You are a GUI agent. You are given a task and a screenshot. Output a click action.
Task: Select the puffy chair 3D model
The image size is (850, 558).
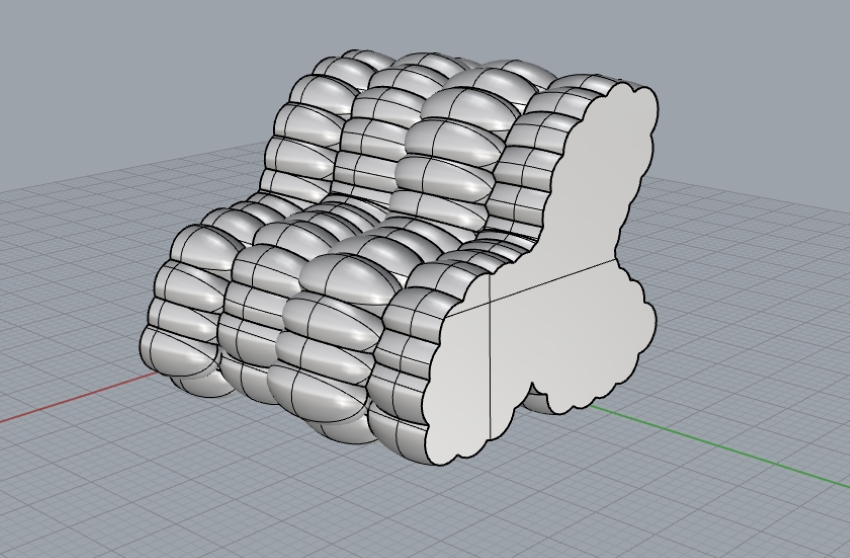(398, 258)
